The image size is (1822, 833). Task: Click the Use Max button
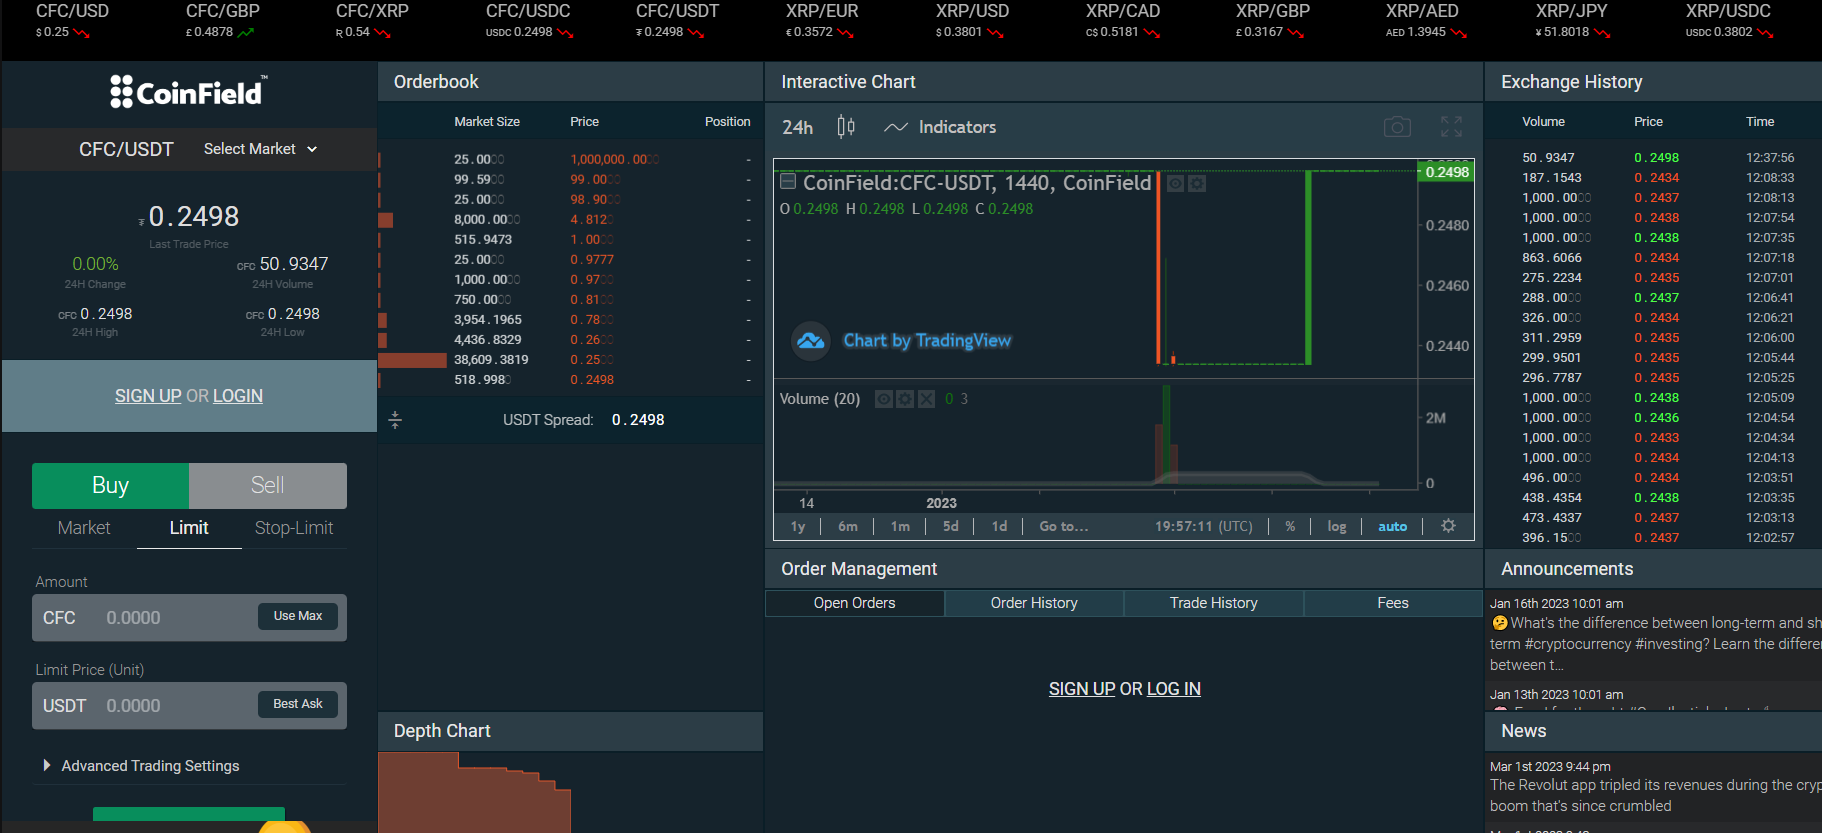298,616
